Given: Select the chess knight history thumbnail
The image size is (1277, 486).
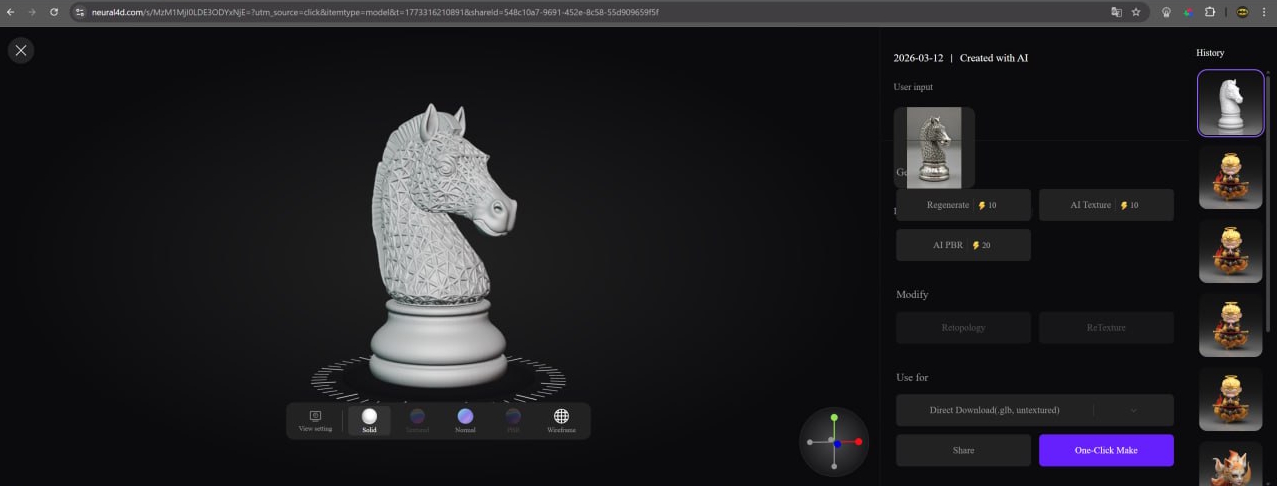Looking at the screenshot, I should [1230, 103].
